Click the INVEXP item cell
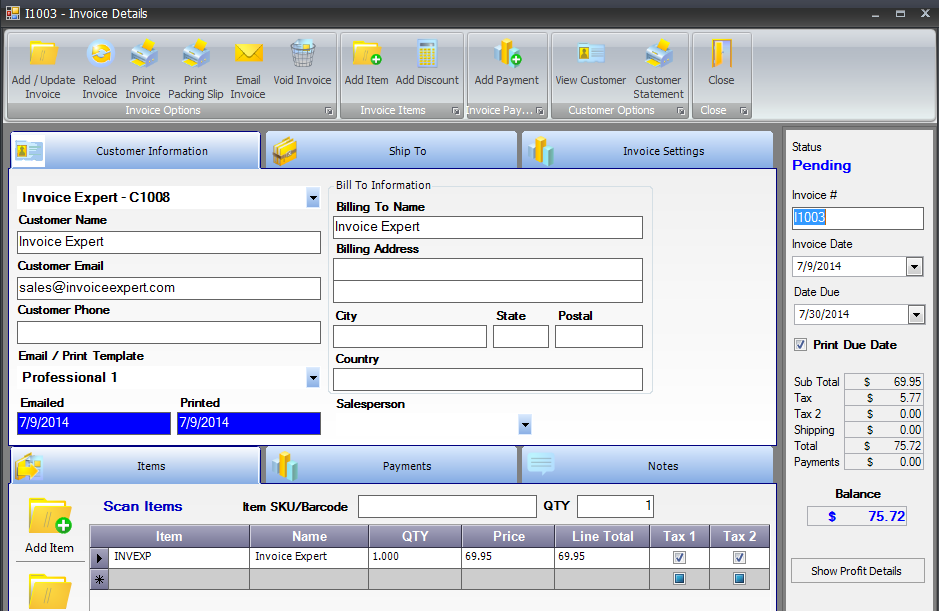 (x=179, y=558)
